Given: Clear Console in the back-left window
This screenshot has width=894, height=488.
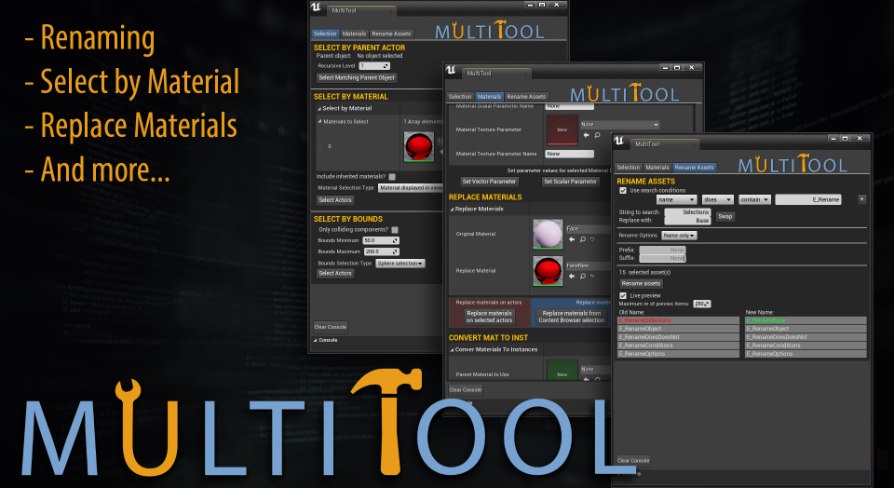Looking at the screenshot, I should point(330,327).
